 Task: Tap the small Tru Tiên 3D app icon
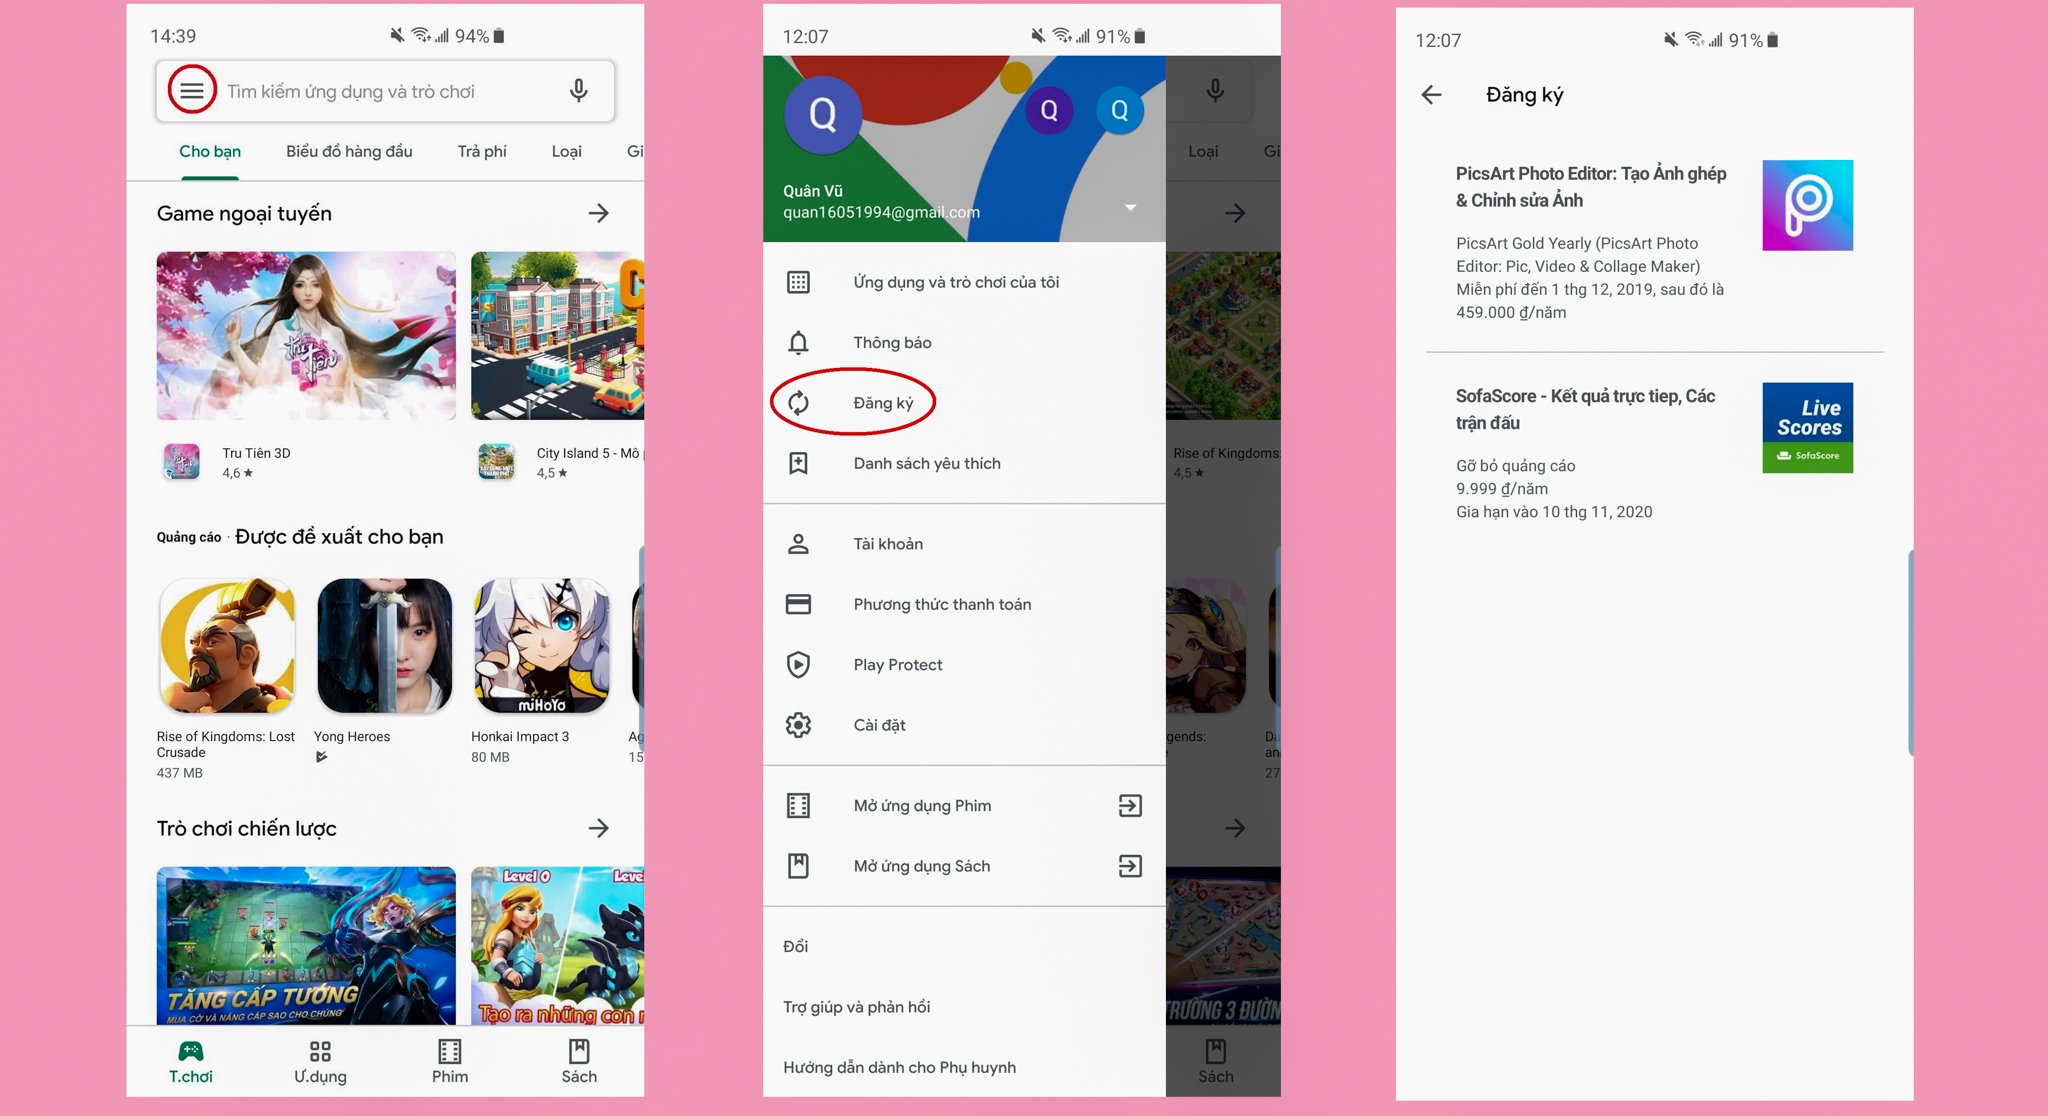182,462
